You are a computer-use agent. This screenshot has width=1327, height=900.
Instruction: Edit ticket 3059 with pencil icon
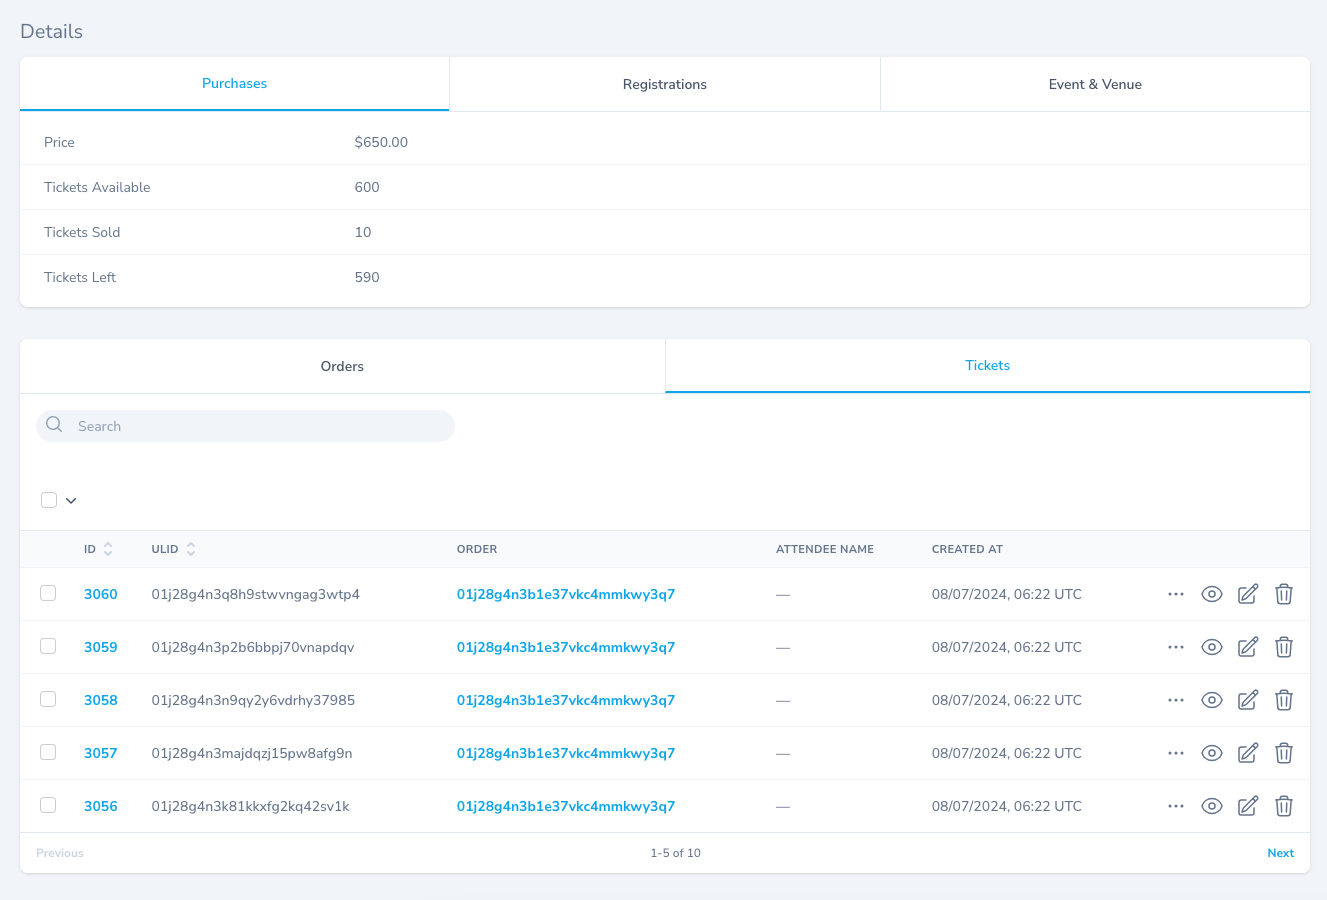(x=1248, y=647)
